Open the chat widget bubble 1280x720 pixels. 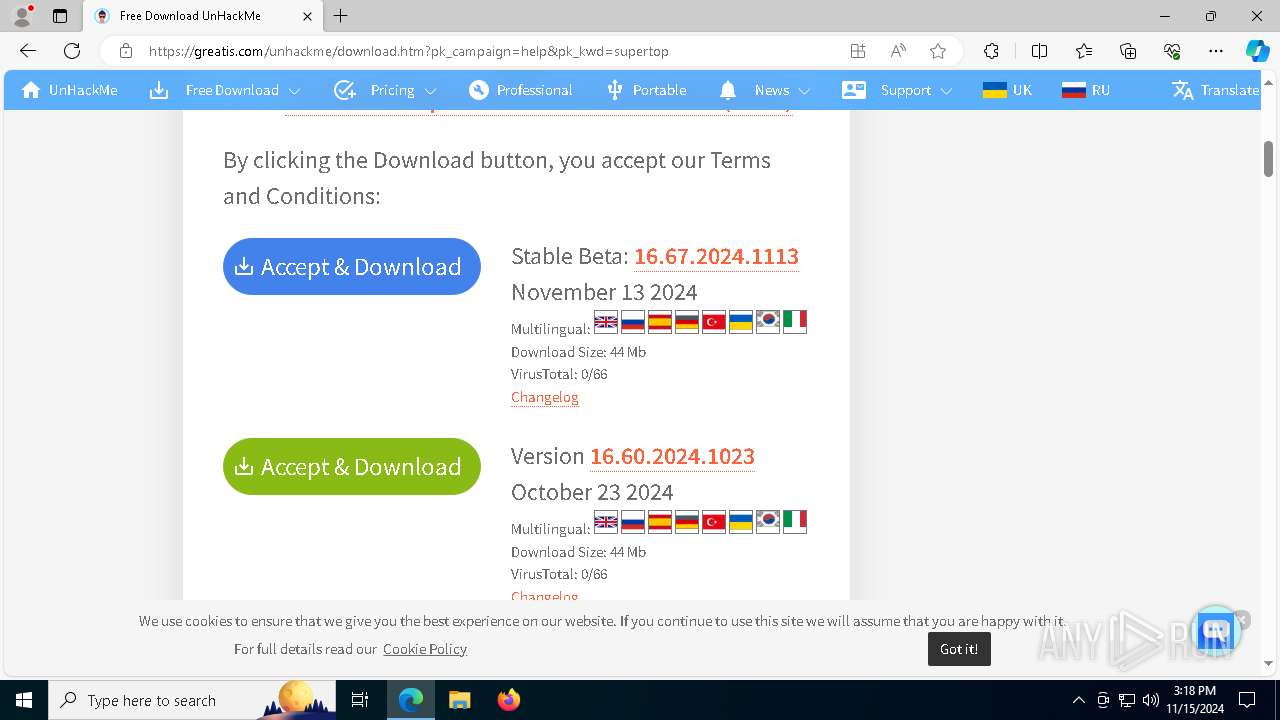tap(1216, 631)
